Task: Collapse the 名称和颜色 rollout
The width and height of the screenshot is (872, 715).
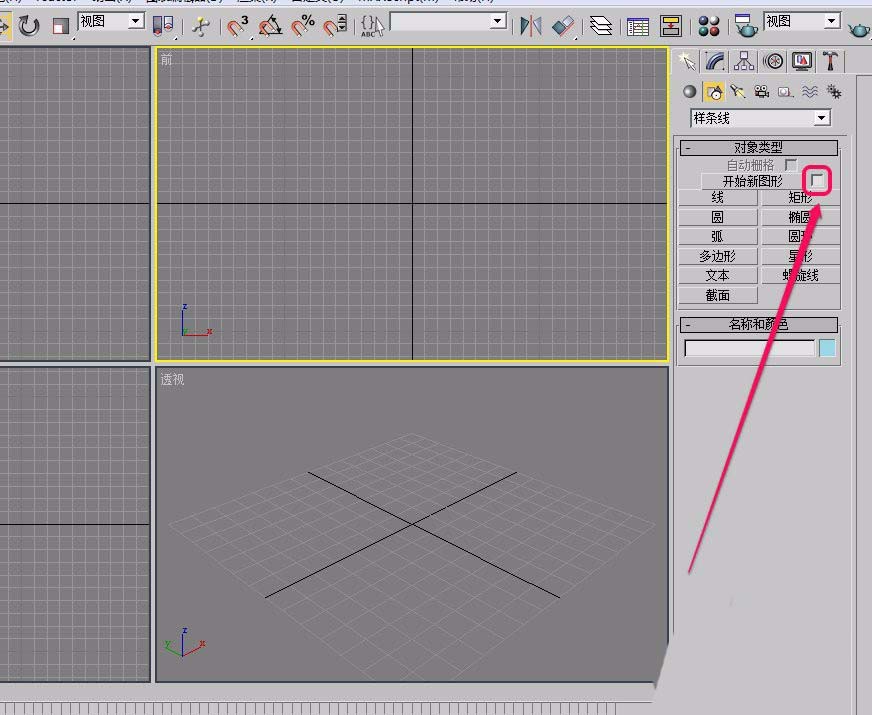Action: coord(759,324)
